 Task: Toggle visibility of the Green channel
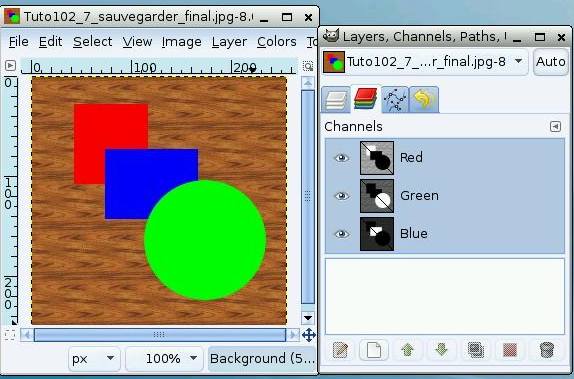coord(341,196)
